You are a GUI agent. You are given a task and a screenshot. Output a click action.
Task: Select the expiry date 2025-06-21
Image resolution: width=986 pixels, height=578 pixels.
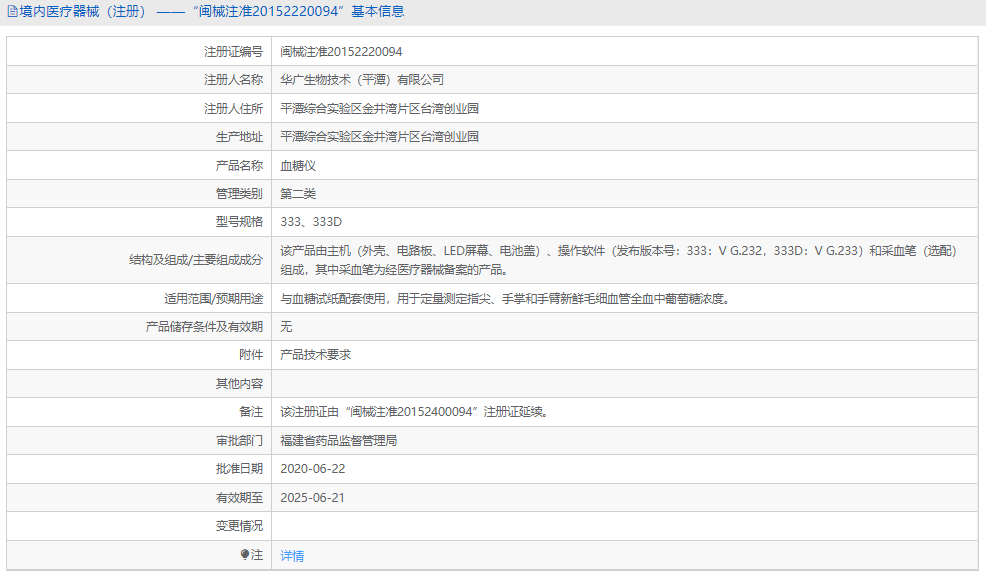[x=313, y=497]
